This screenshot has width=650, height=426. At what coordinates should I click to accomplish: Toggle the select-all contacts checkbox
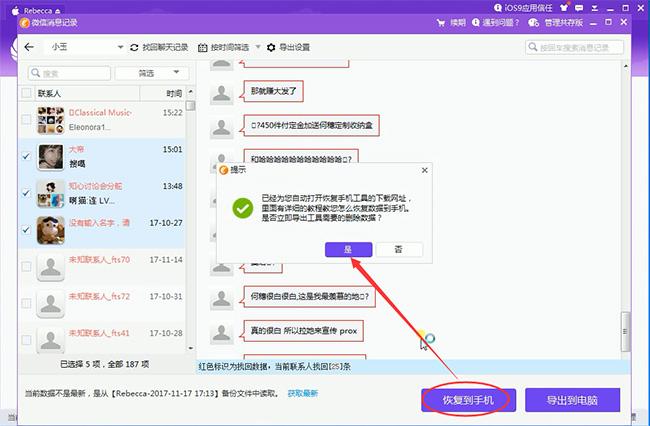click(26, 93)
